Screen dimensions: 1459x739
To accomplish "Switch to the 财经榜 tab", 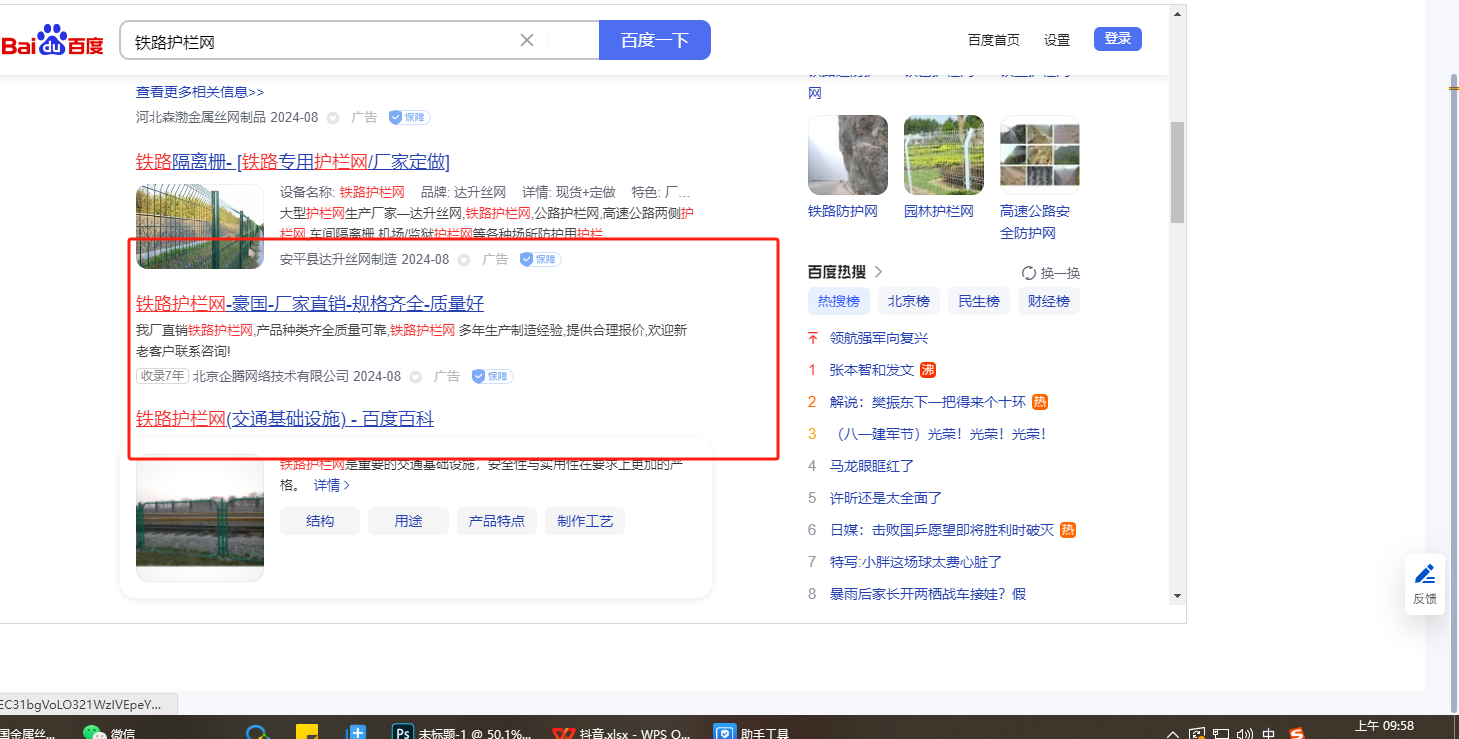I will (1049, 301).
